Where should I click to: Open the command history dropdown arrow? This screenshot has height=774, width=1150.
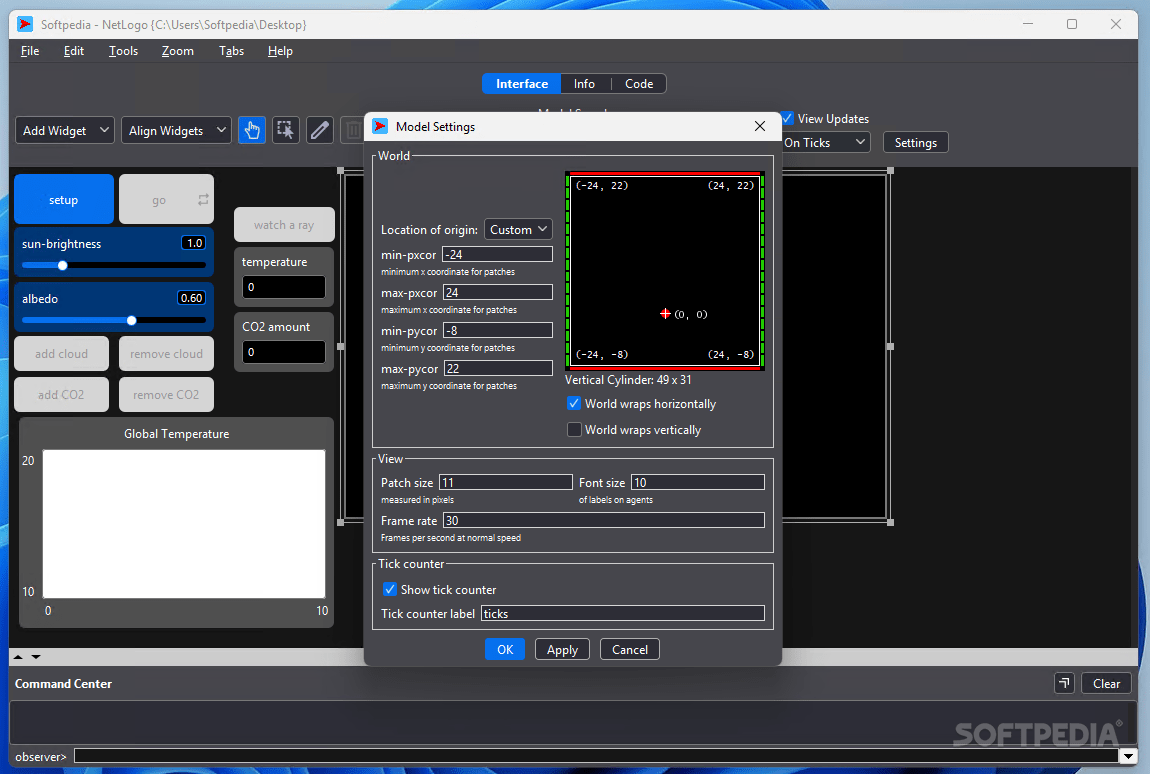coord(1128,756)
